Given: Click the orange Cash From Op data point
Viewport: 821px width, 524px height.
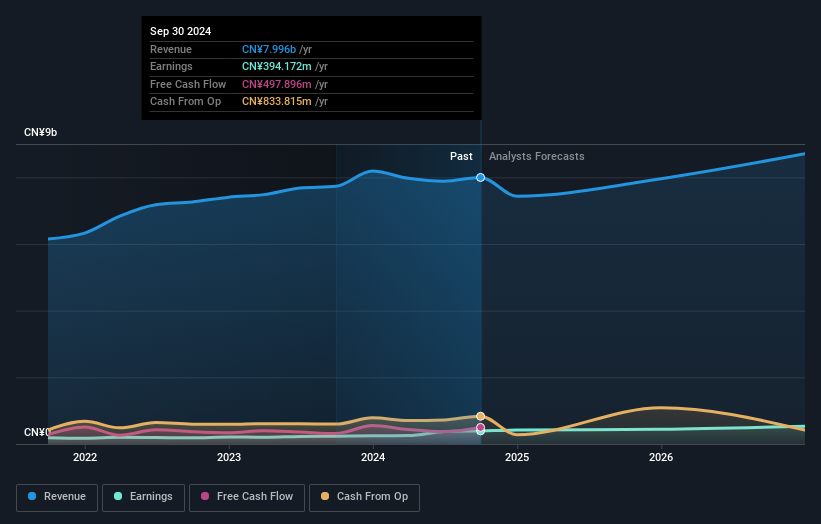Looking at the screenshot, I should [480, 416].
